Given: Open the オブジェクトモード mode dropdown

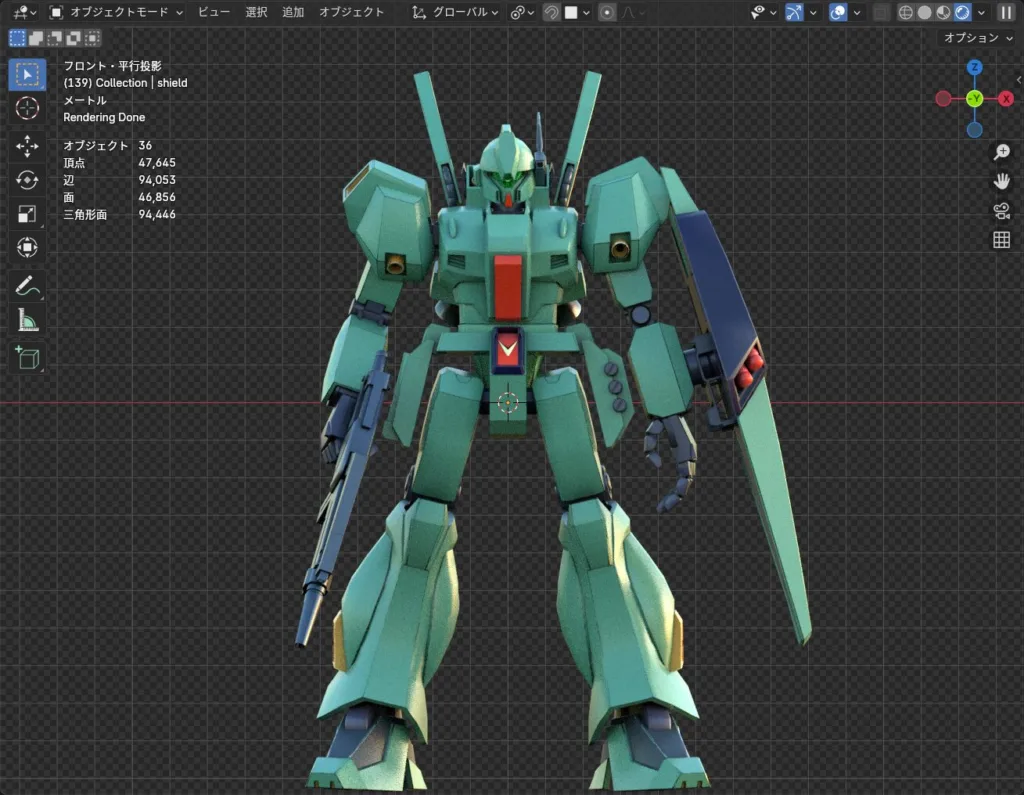Looking at the screenshot, I should click(x=117, y=12).
